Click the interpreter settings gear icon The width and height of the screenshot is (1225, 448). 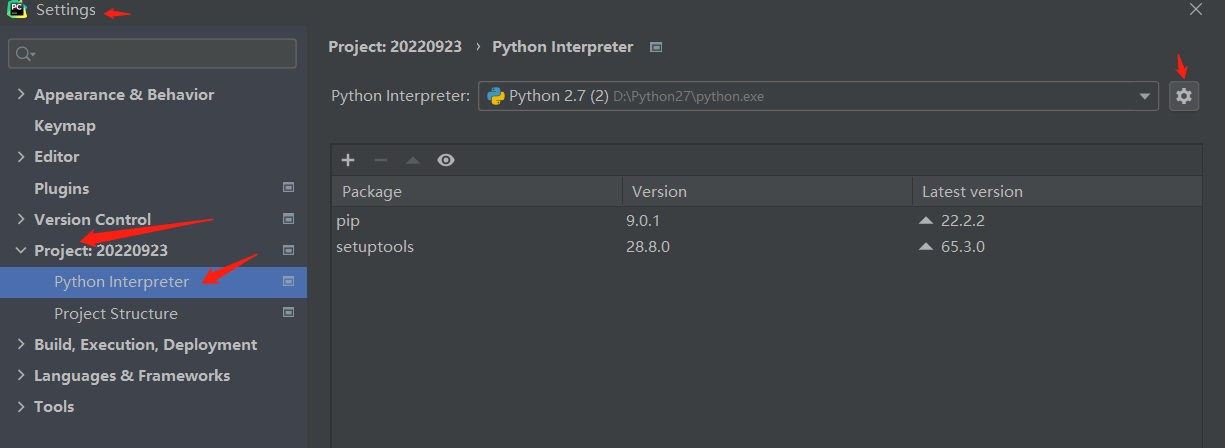coord(1184,96)
